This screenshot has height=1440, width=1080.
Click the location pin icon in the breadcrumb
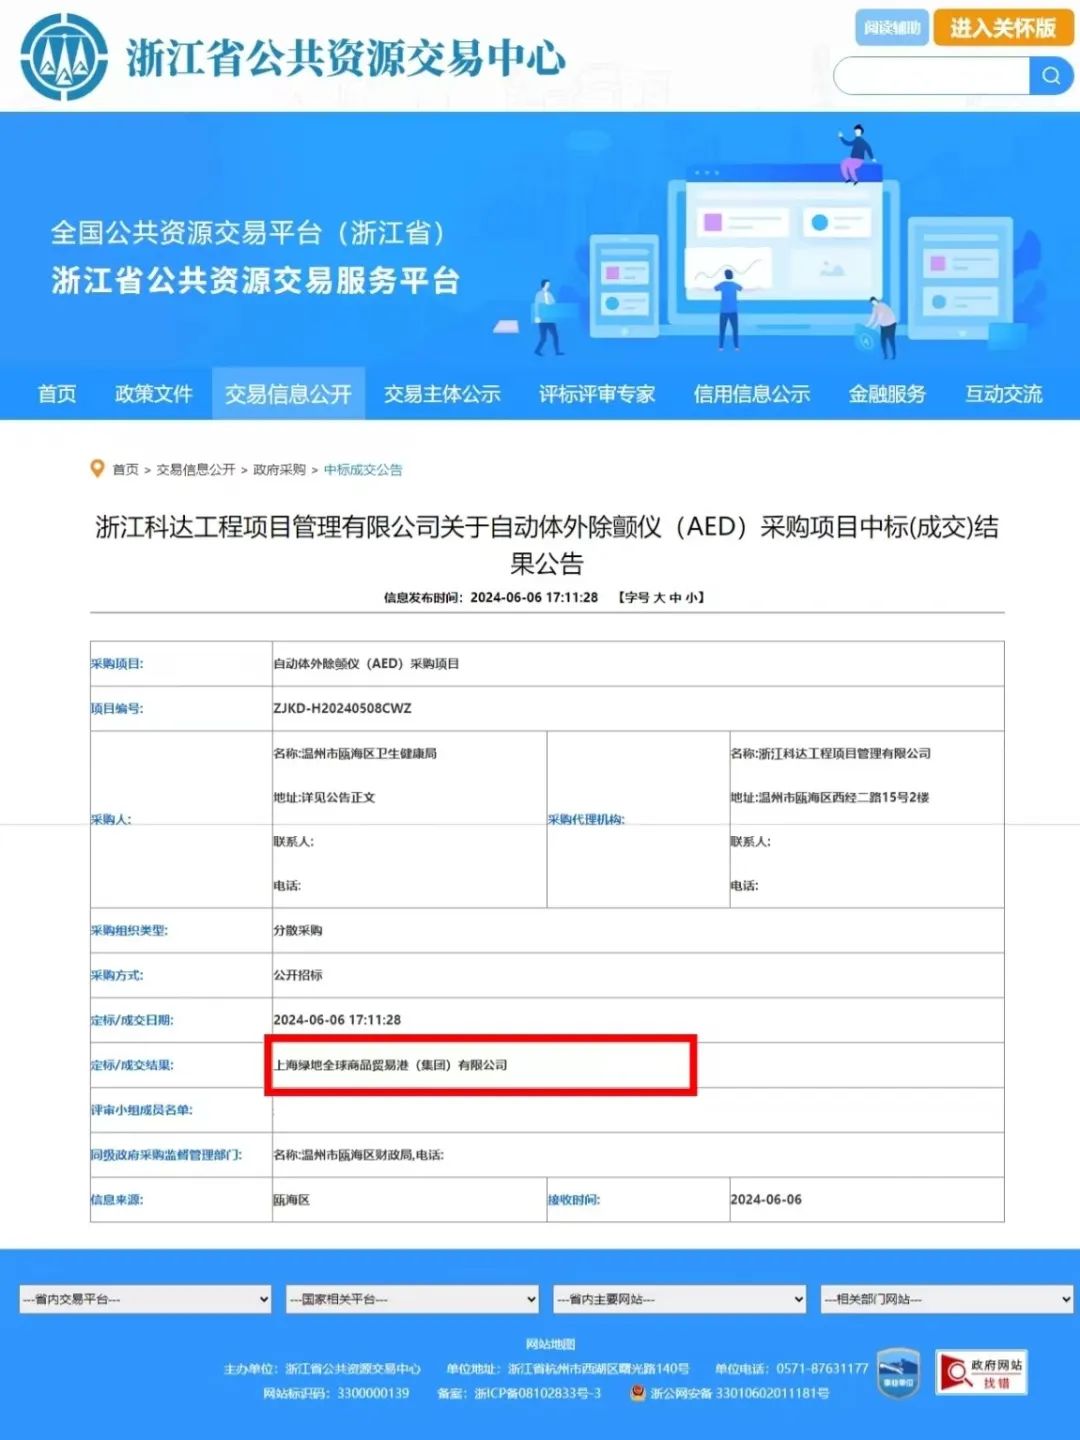97,468
